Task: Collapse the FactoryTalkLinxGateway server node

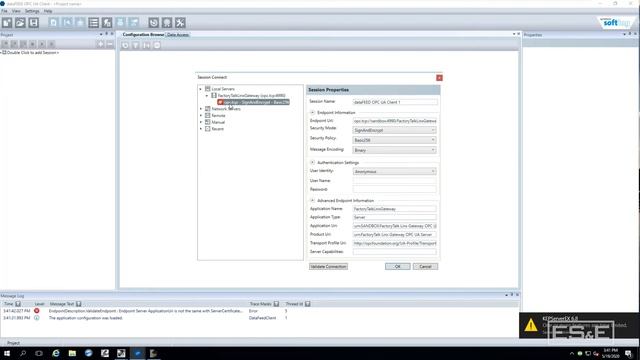Action: coord(207,96)
